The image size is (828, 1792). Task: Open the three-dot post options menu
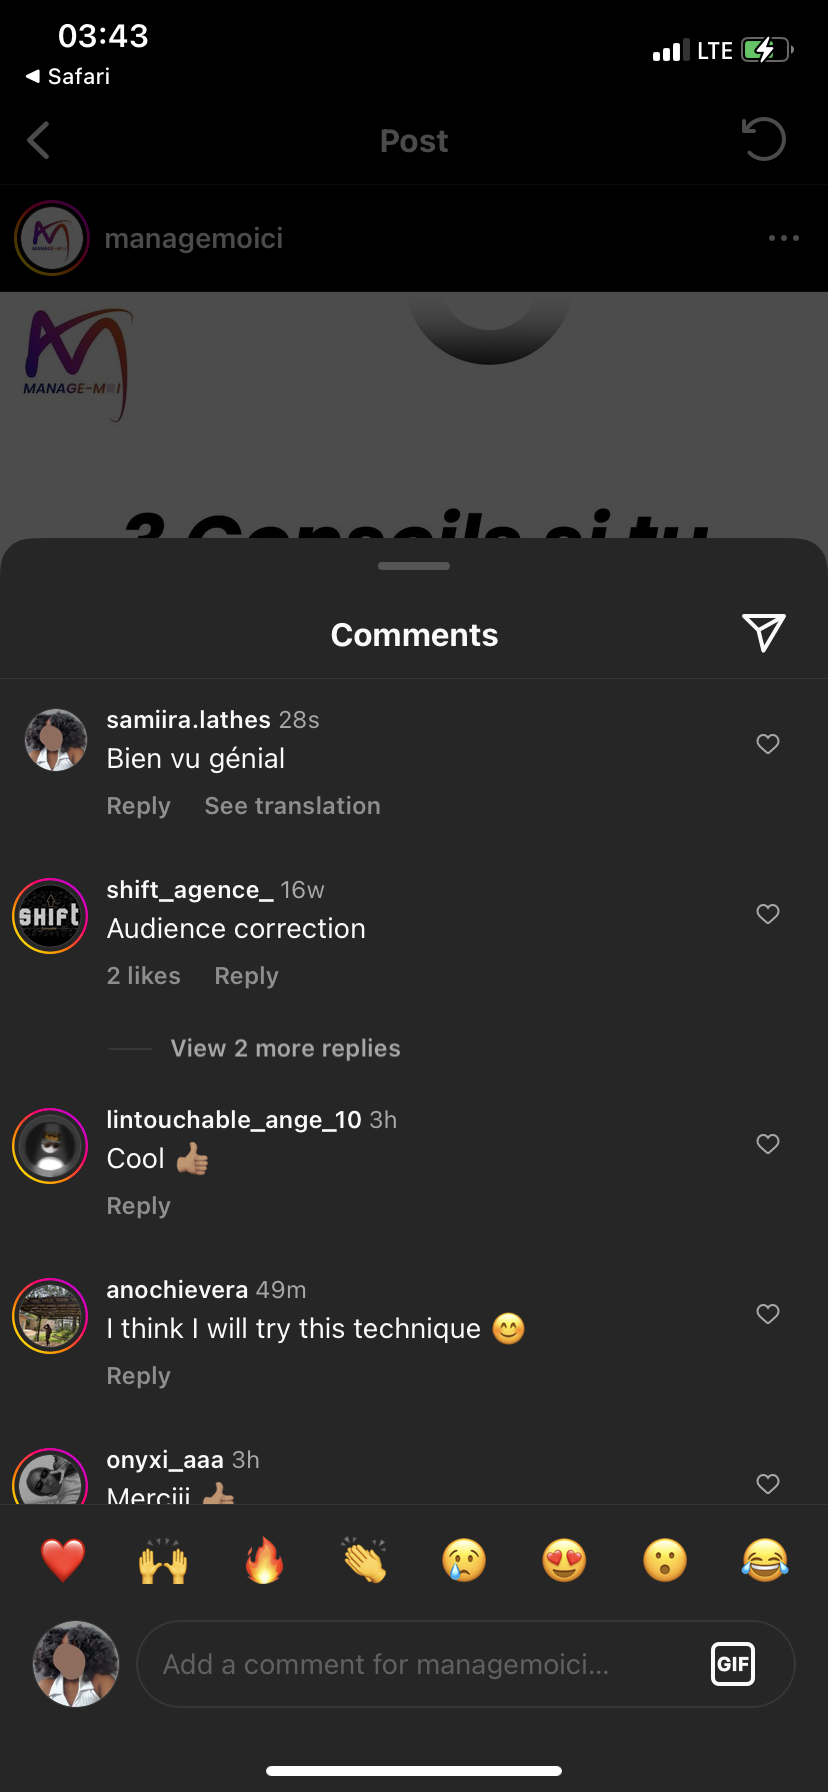tap(783, 238)
